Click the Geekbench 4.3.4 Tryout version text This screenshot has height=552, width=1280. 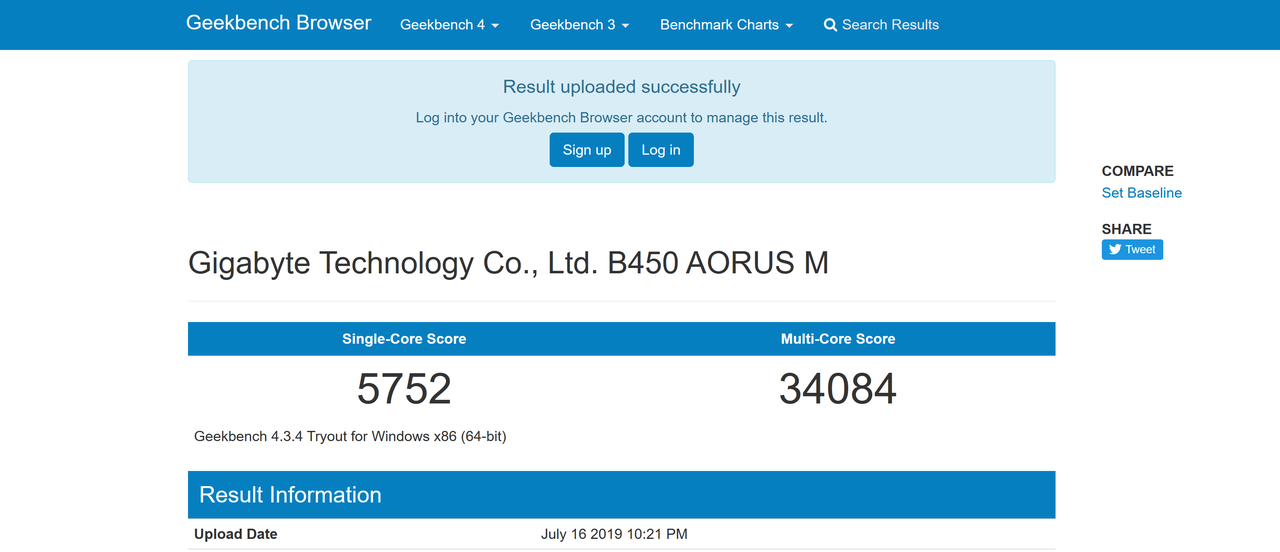pyautogui.click(x=350, y=437)
